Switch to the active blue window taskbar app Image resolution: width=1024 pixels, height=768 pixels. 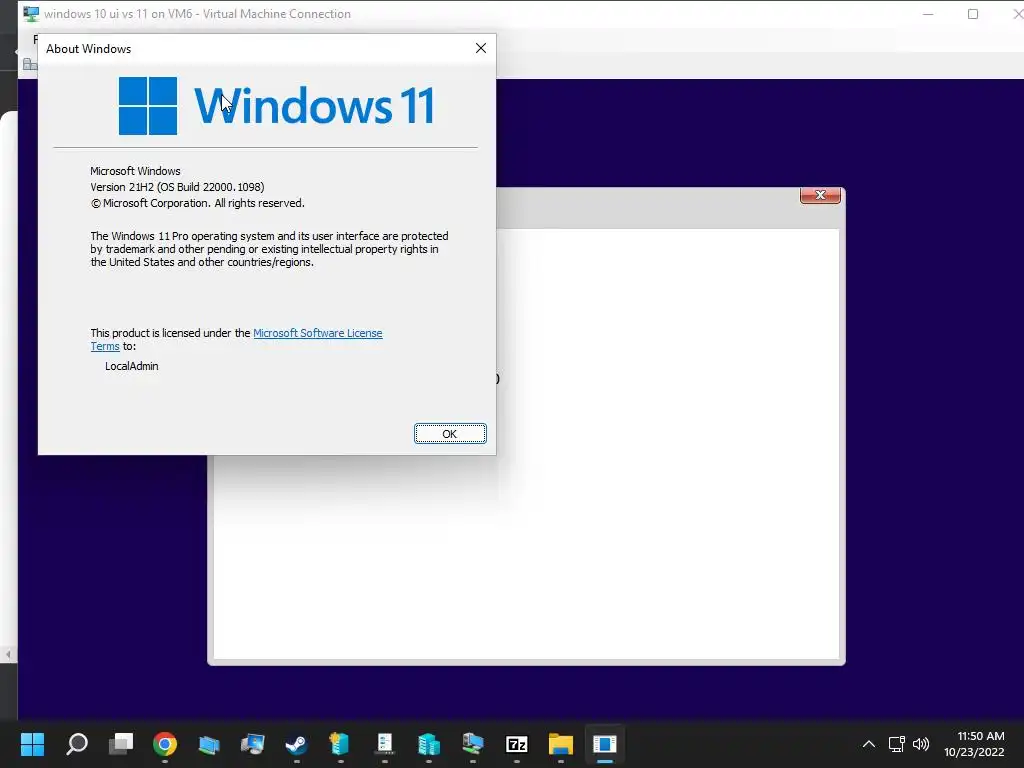[x=605, y=744]
